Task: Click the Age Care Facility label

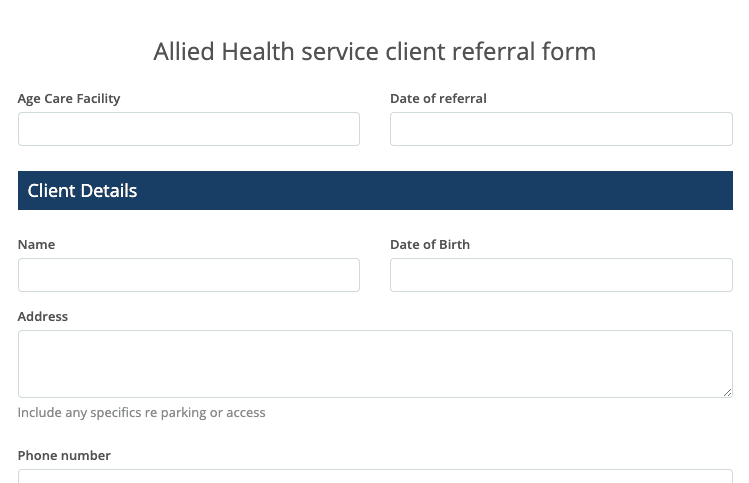Action: 69,98
